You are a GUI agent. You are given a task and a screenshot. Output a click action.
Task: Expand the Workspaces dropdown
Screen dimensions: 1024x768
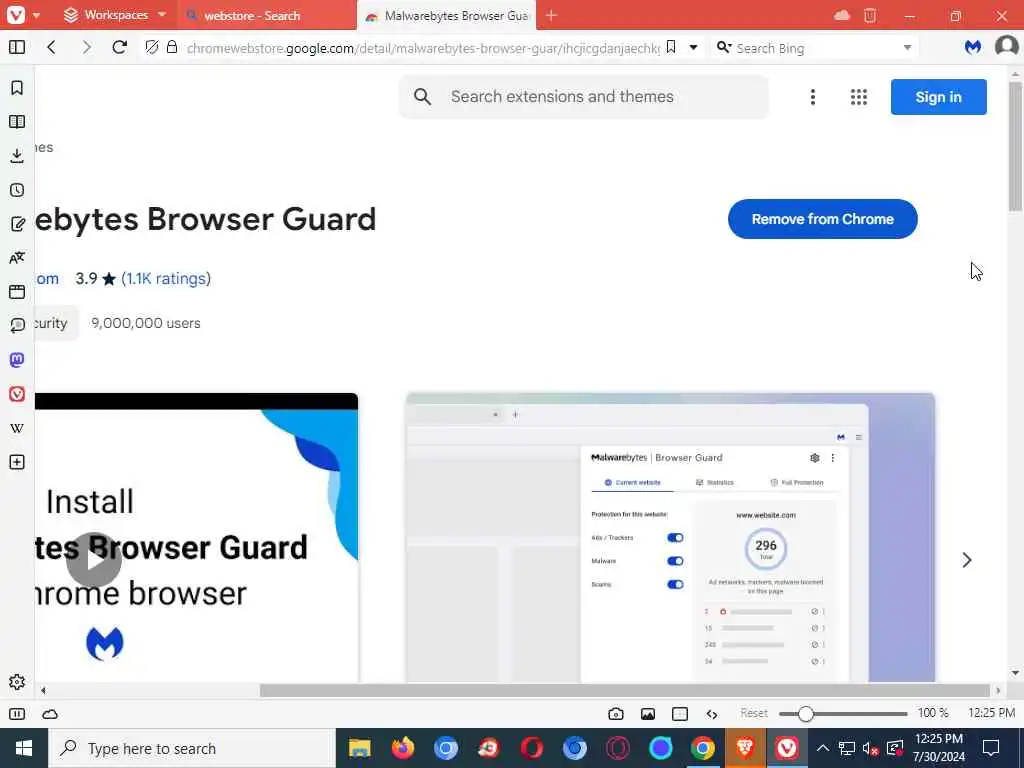(162, 14)
